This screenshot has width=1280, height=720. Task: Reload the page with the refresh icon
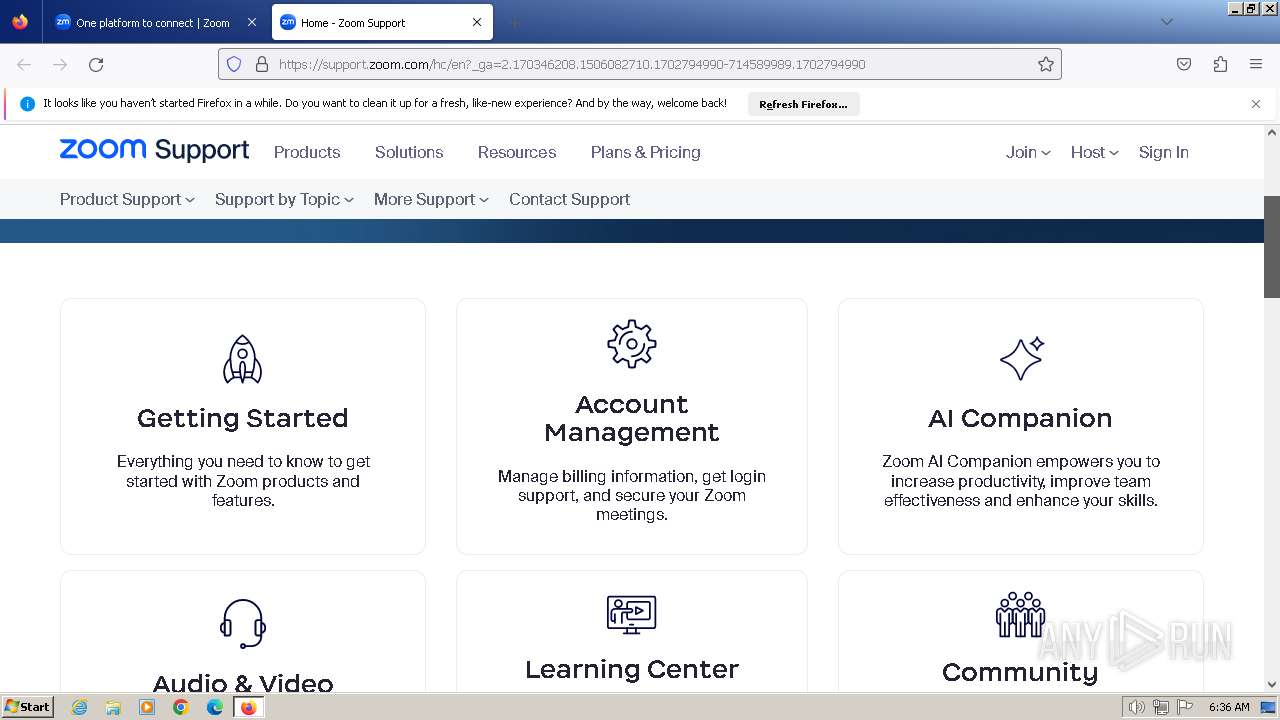96,64
